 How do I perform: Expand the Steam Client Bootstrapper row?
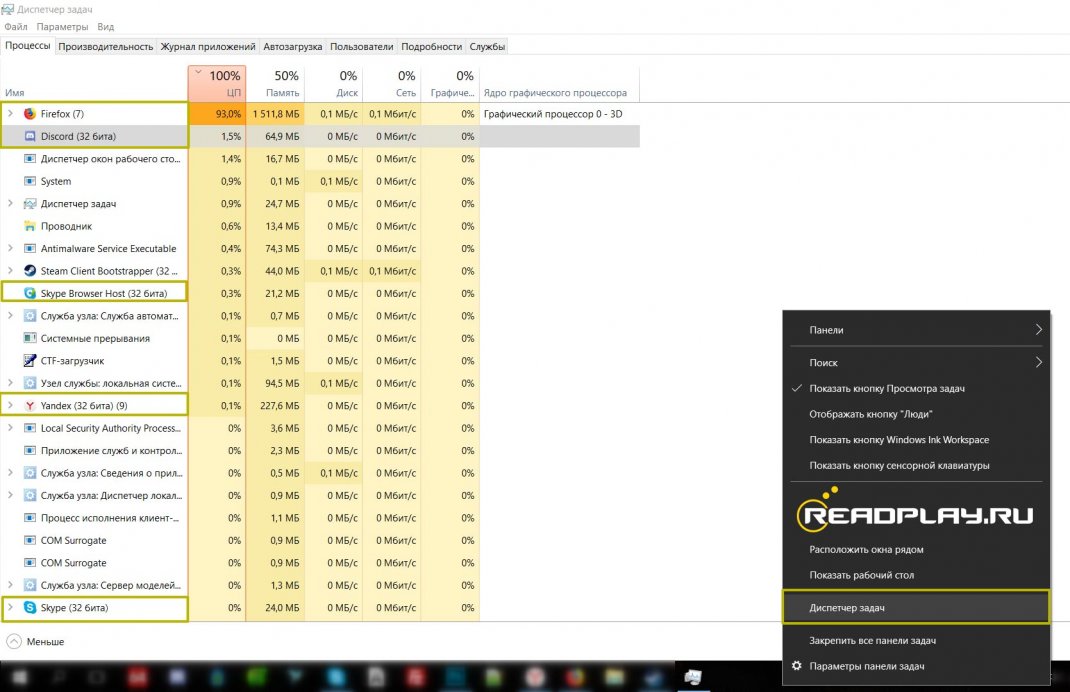(10, 271)
